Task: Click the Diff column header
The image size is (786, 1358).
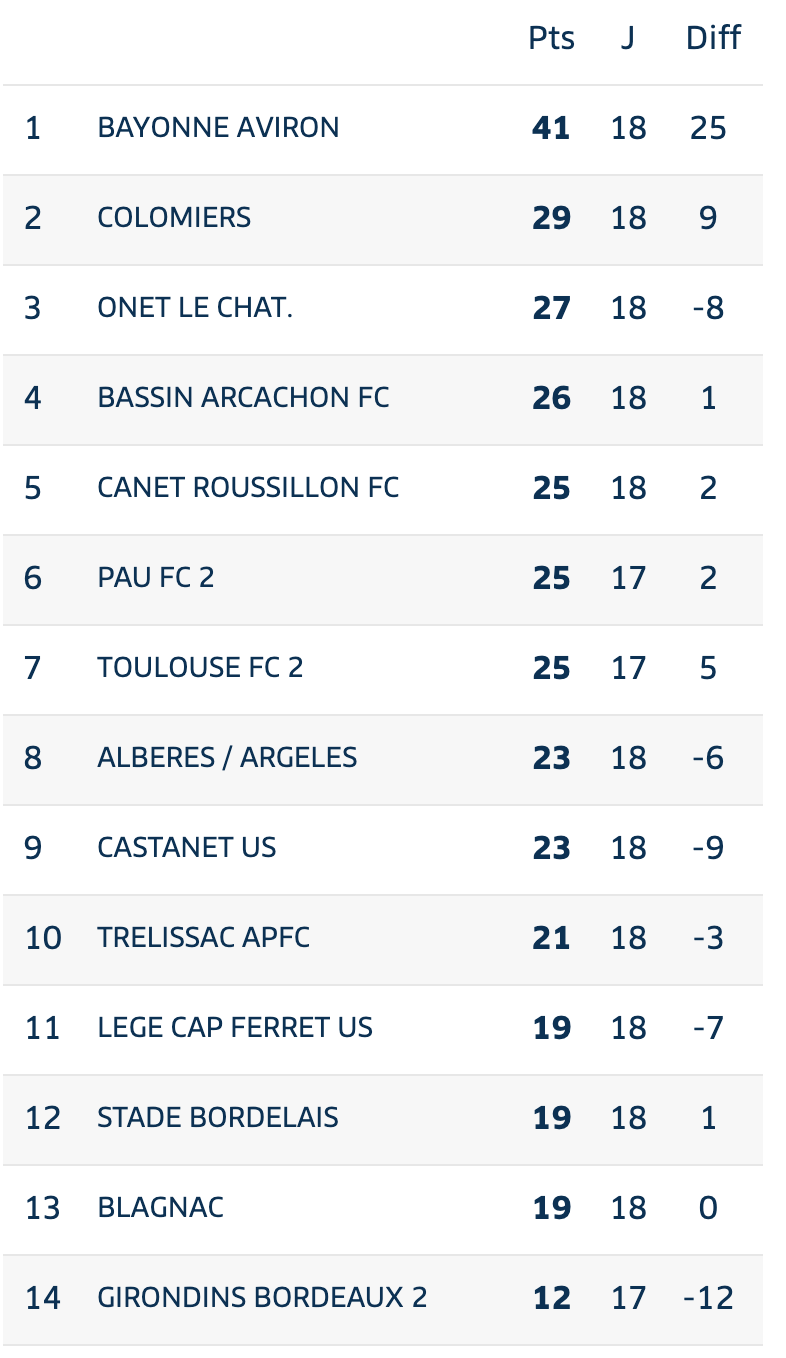Action: (713, 39)
